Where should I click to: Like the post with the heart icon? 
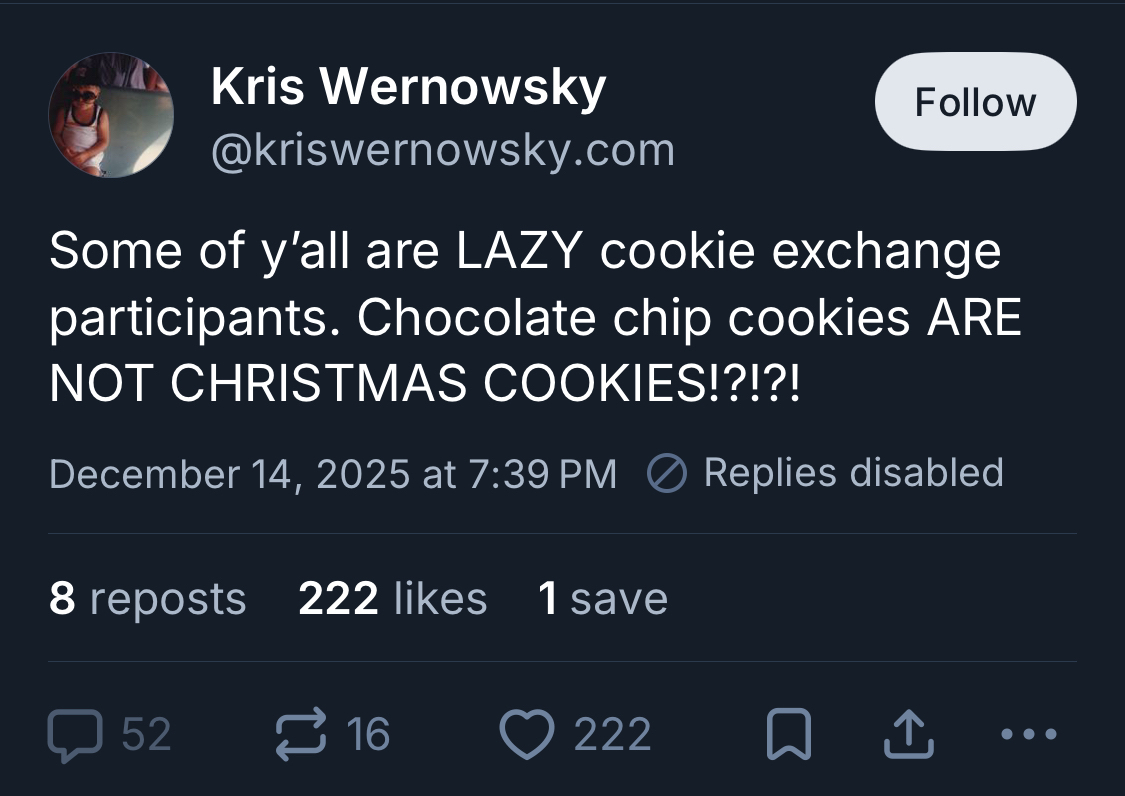pos(526,735)
